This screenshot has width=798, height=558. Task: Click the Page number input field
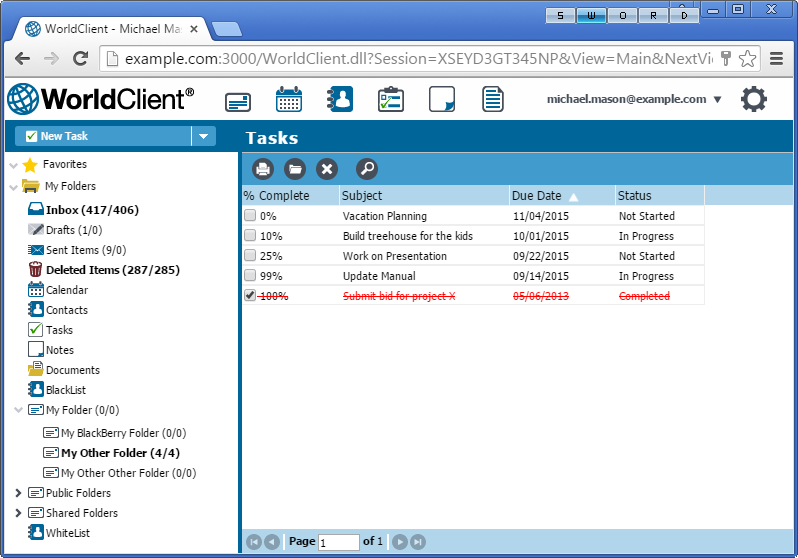[338, 542]
